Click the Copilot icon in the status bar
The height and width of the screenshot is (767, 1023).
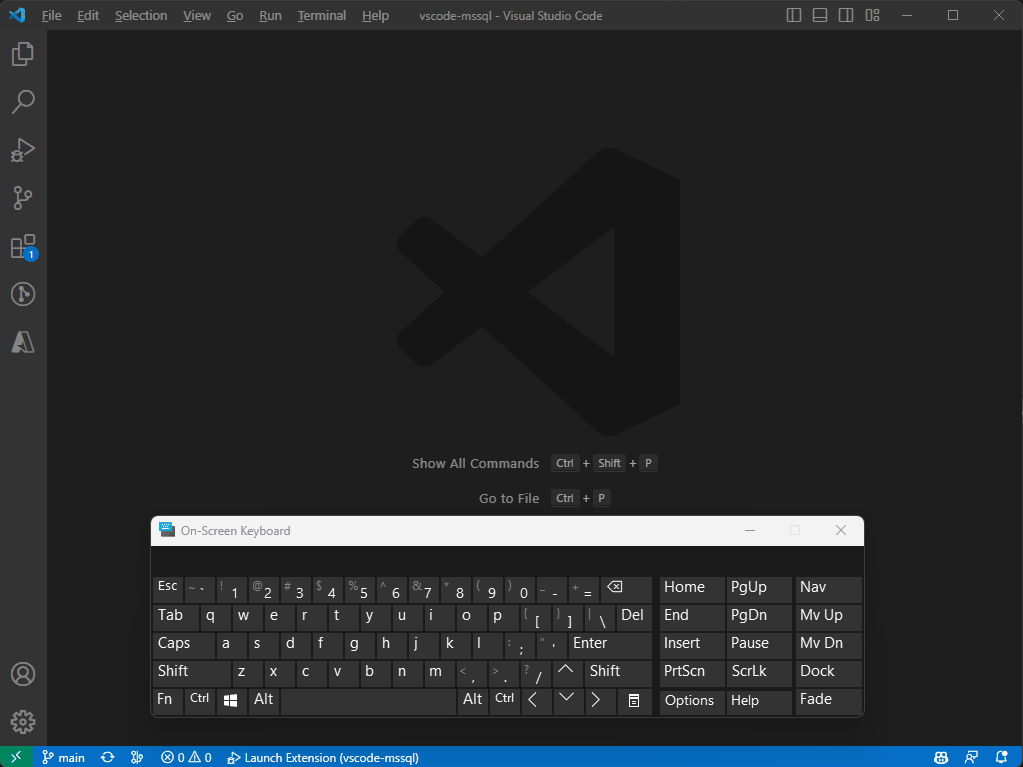[940, 757]
